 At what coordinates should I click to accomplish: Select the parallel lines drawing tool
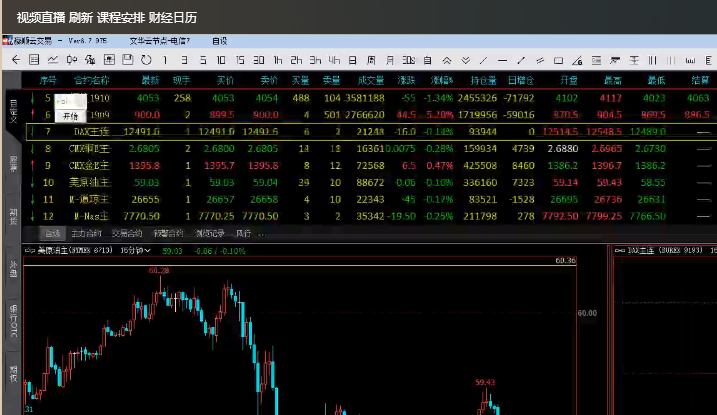[540, 60]
